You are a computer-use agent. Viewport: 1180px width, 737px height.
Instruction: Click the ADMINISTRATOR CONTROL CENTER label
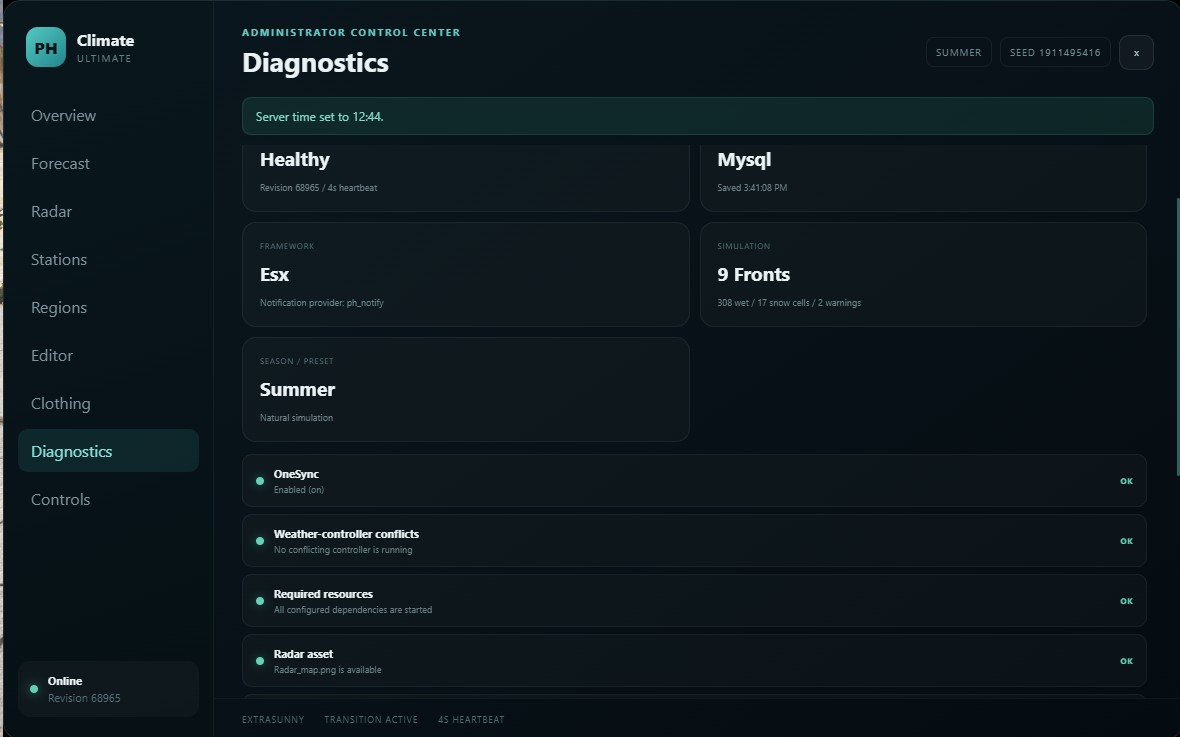click(x=351, y=32)
